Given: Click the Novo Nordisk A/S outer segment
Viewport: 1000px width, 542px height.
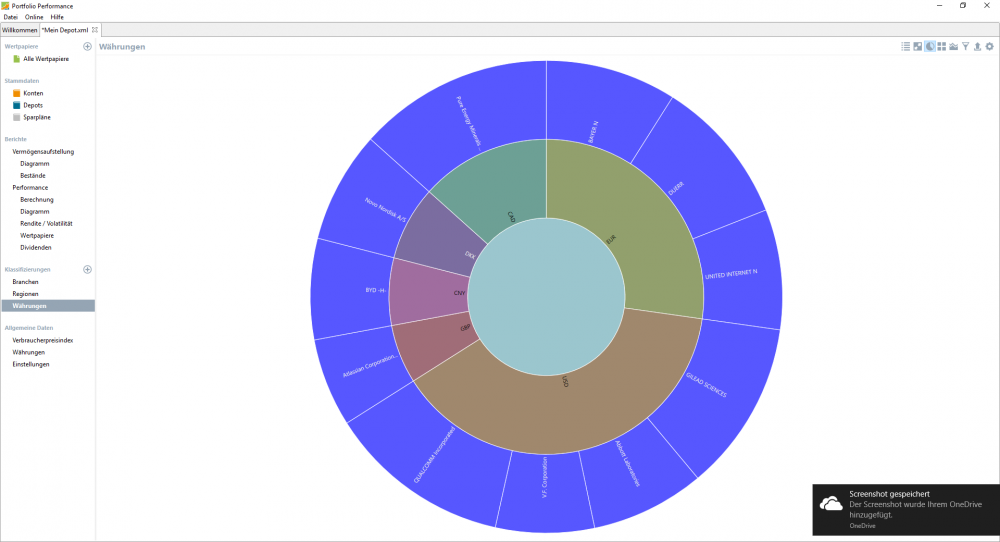Looking at the screenshot, I should click(370, 198).
